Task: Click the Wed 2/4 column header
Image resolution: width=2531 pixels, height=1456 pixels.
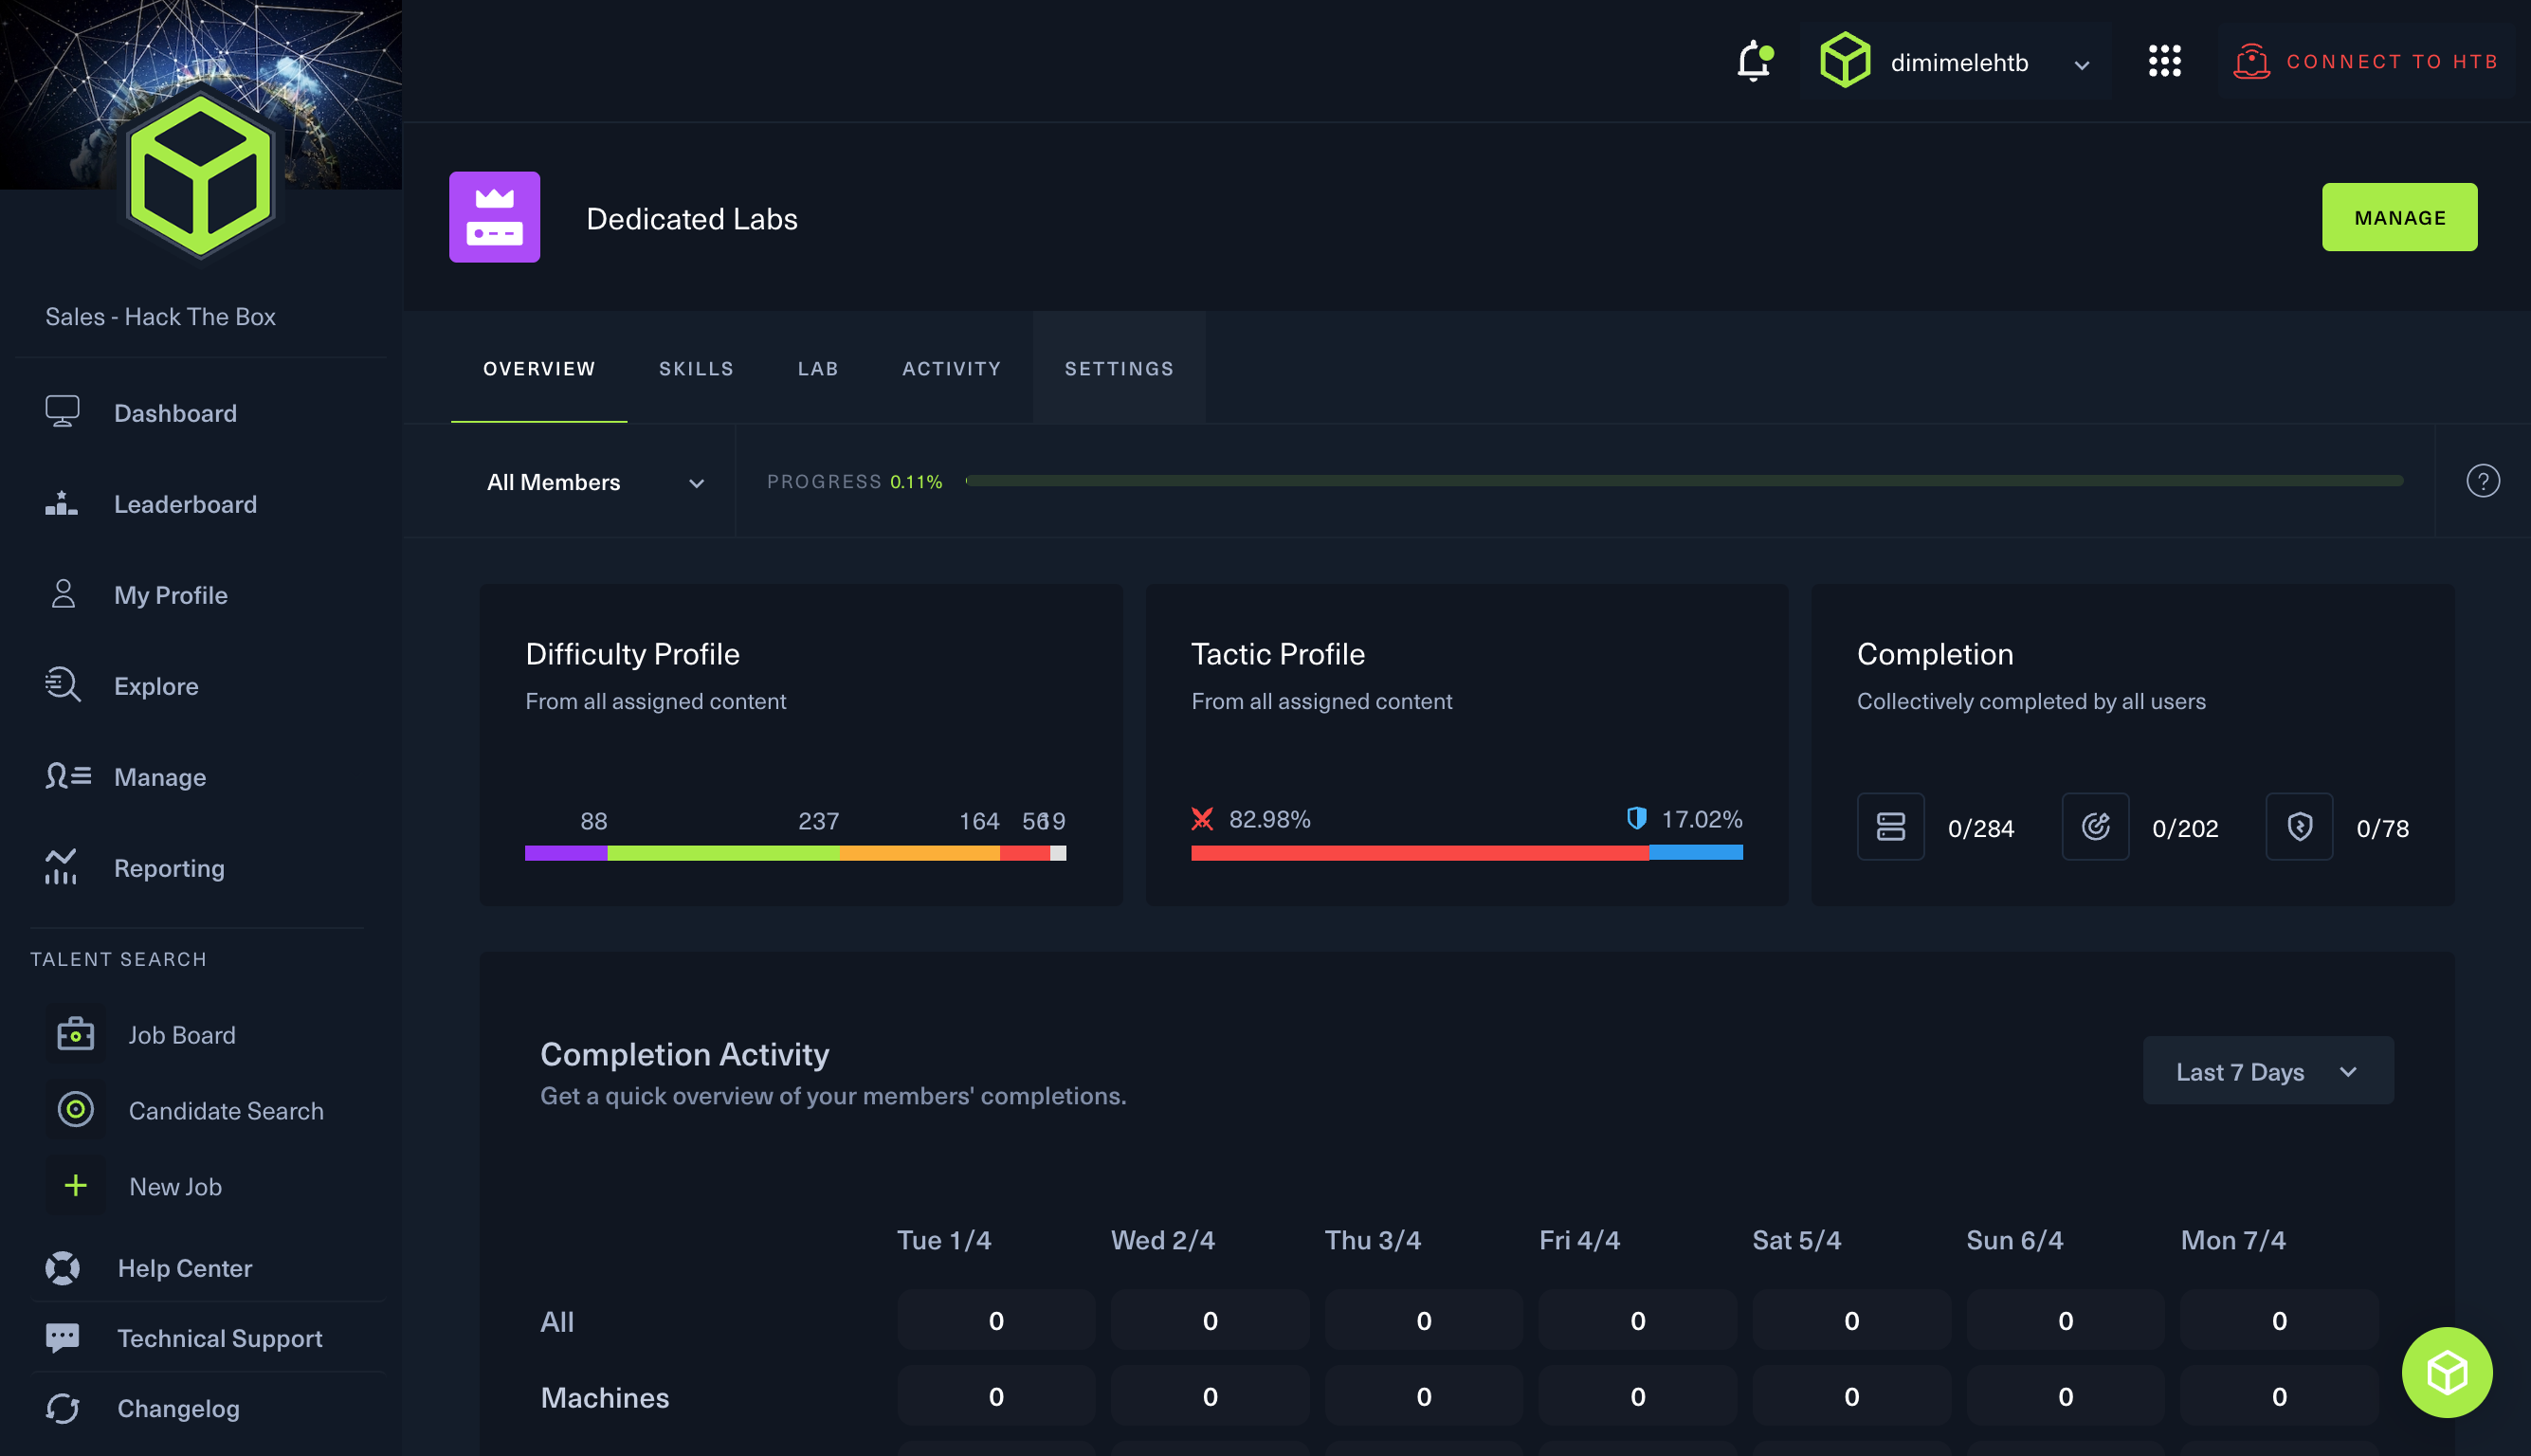Action: click(x=1162, y=1240)
